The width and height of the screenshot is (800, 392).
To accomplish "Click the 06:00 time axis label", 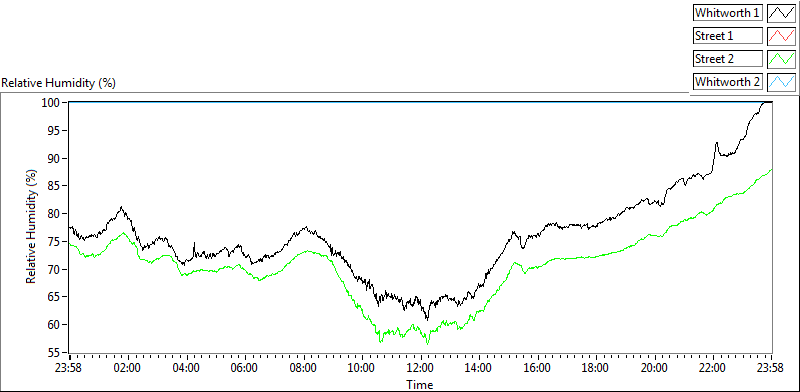I will (x=245, y=367).
